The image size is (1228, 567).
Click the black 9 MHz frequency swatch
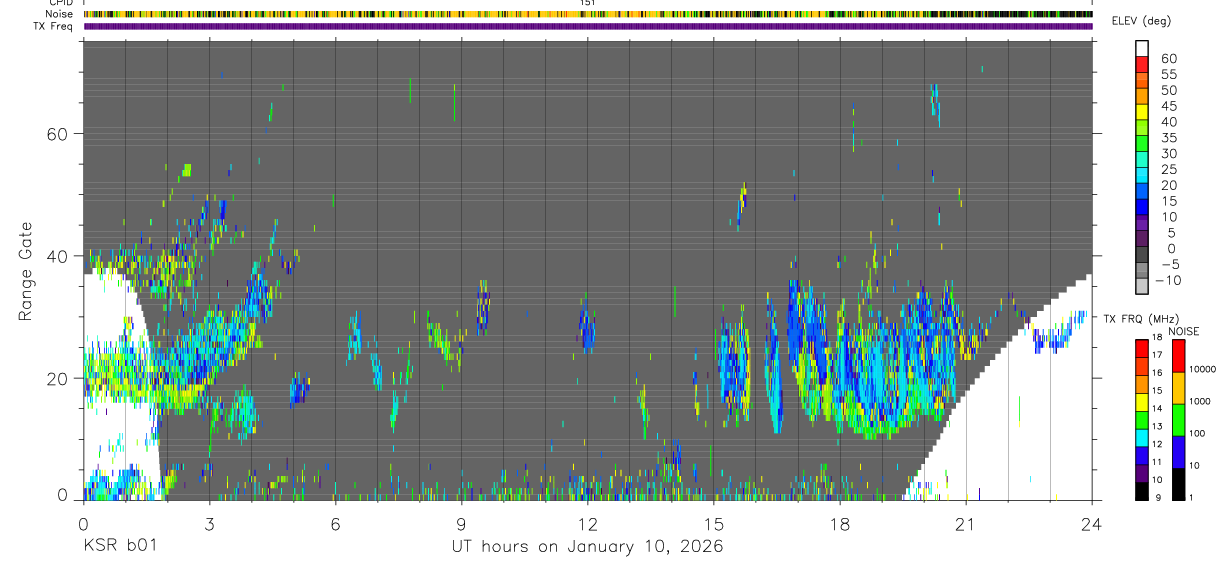(x=1142, y=491)
